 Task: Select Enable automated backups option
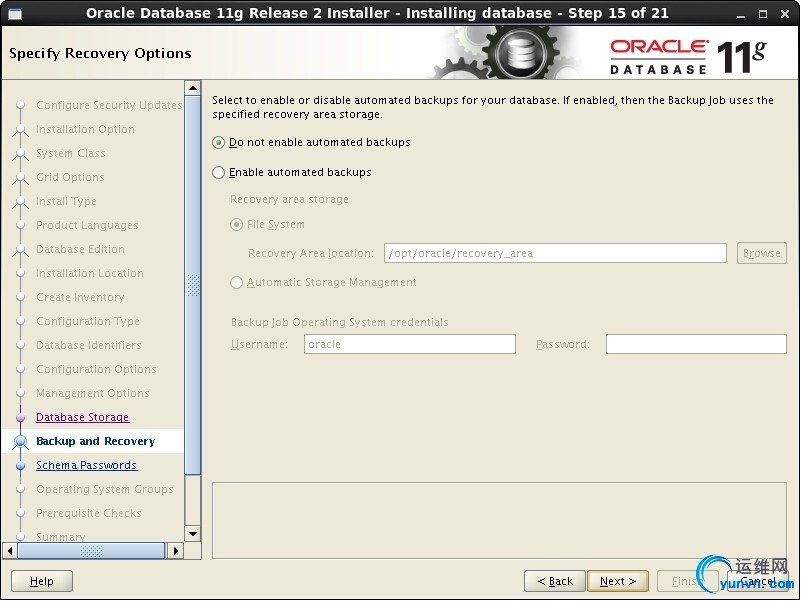292,173
